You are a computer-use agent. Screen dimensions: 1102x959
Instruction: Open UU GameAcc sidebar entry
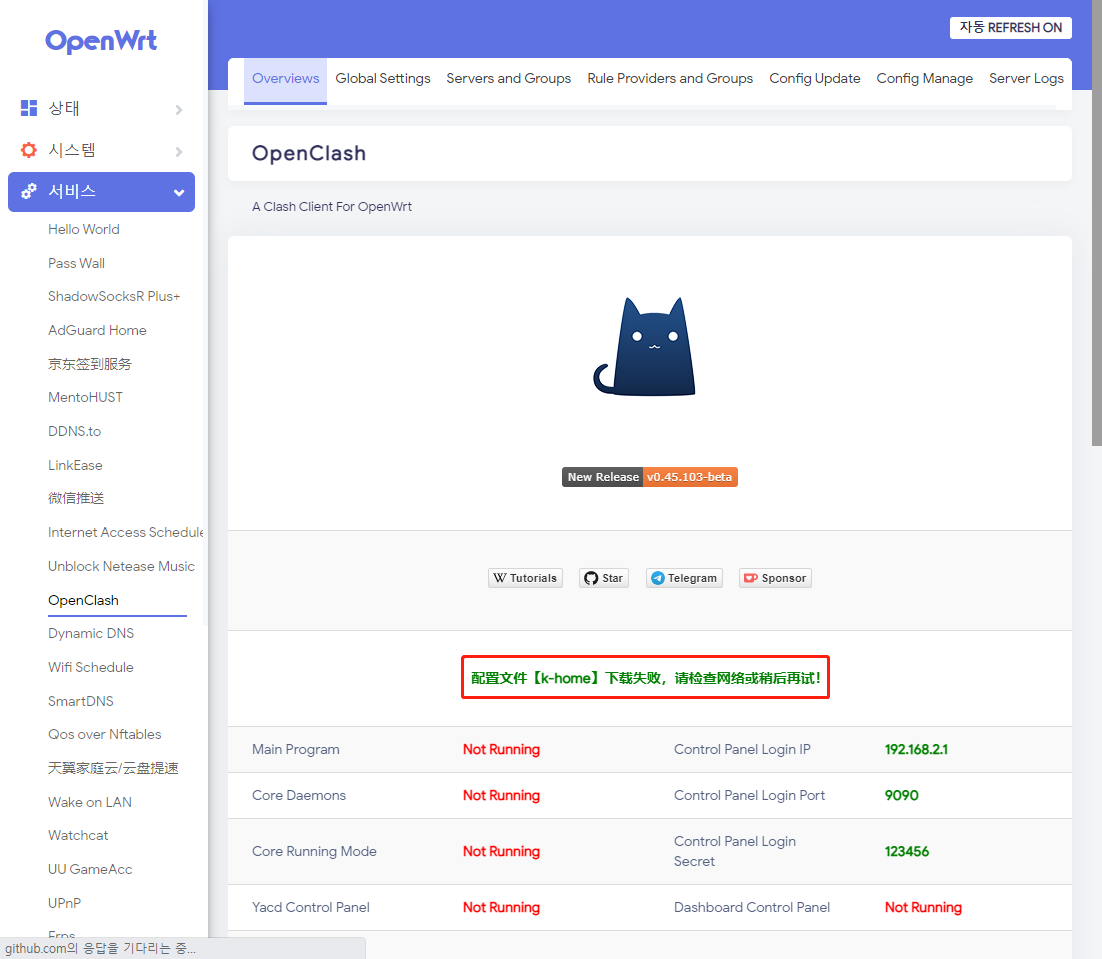[90, 869]
